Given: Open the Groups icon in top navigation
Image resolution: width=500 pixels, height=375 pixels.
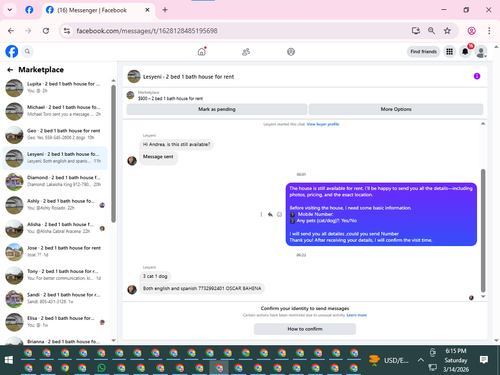Looking at the screenshot, I should tap(291, 52).
